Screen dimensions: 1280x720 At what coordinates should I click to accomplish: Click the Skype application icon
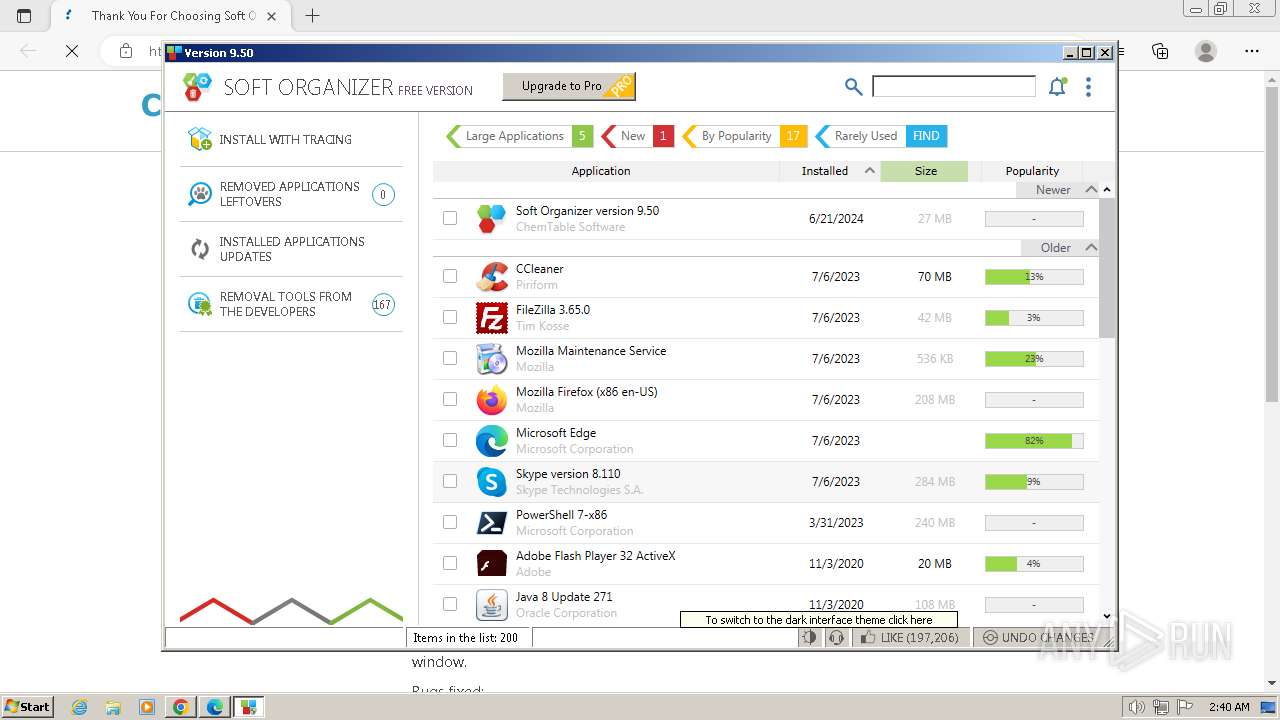point(491,481)
